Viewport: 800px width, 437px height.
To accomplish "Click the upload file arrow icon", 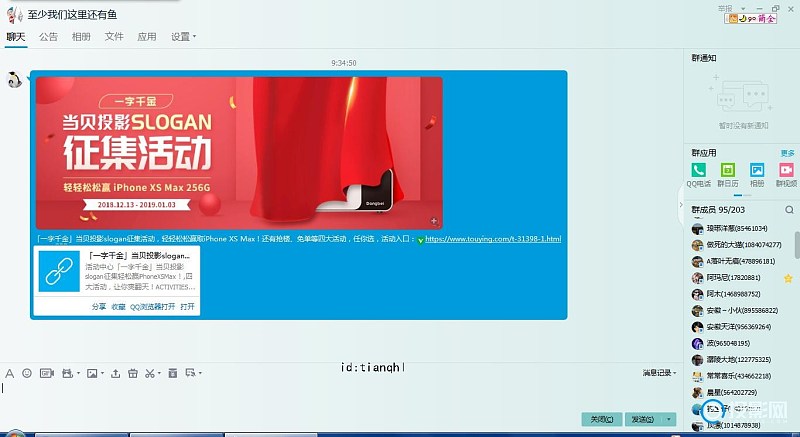I will click(x=115, y=373).
